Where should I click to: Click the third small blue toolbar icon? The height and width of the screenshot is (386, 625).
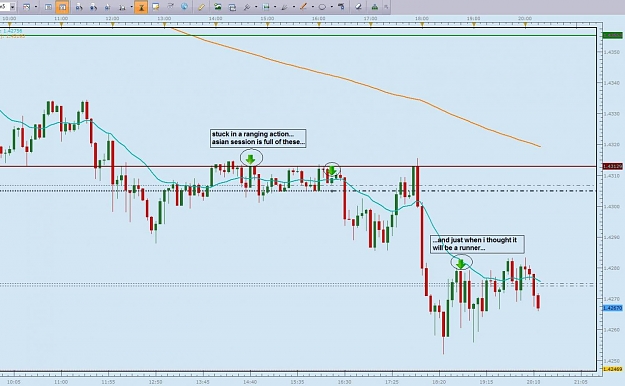(x=108, y=7)
